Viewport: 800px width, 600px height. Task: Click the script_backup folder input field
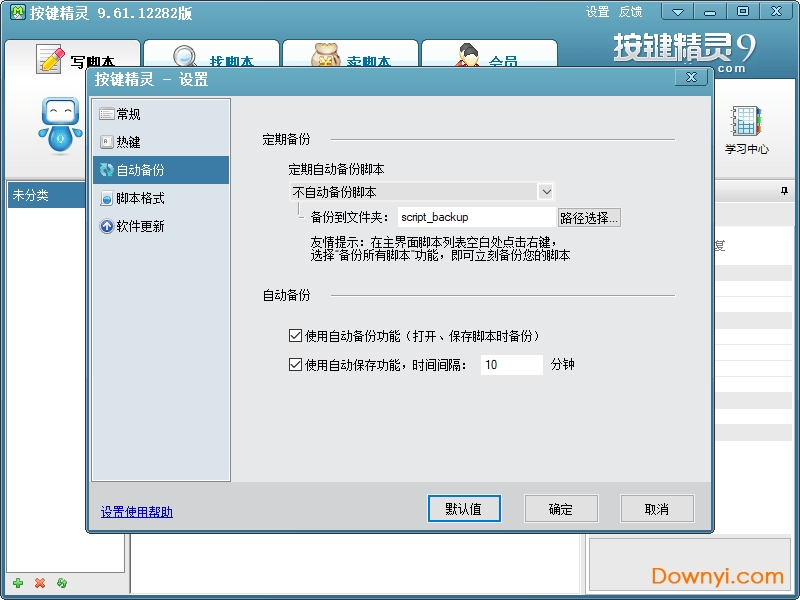[x=475, y=216]
